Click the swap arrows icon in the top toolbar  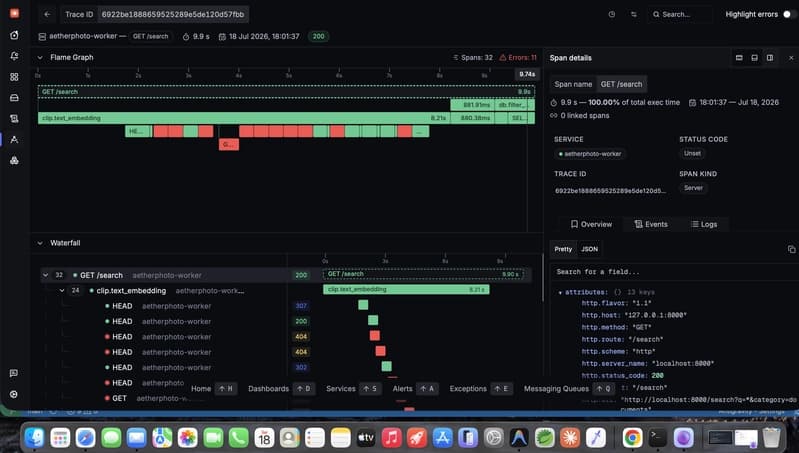(x=633, y=14)
